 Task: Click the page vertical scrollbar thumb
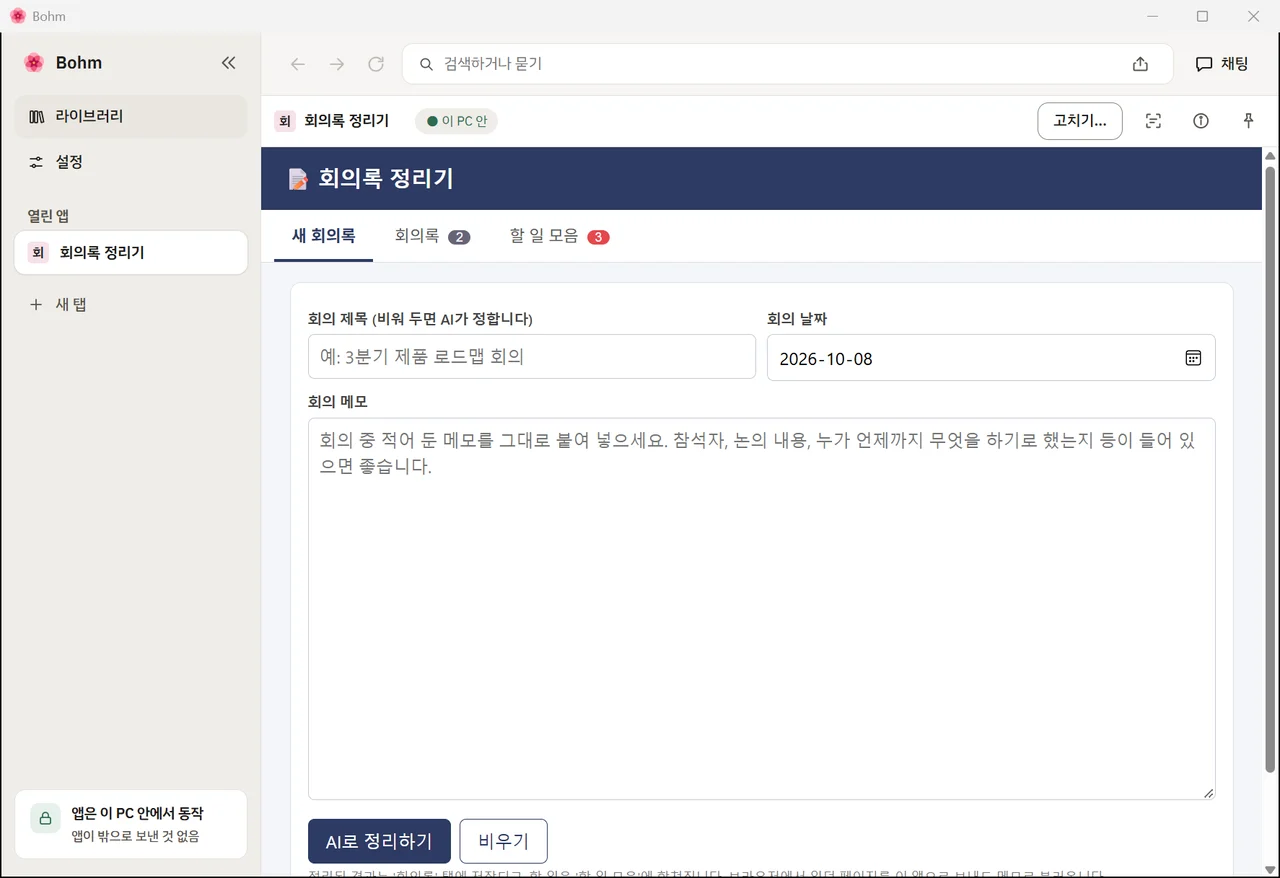tap(1271, 469)
